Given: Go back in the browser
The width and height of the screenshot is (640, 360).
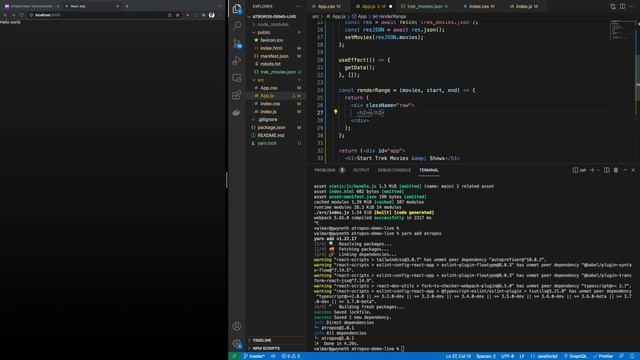Looking at the screenshot, I should pos(5,15).
